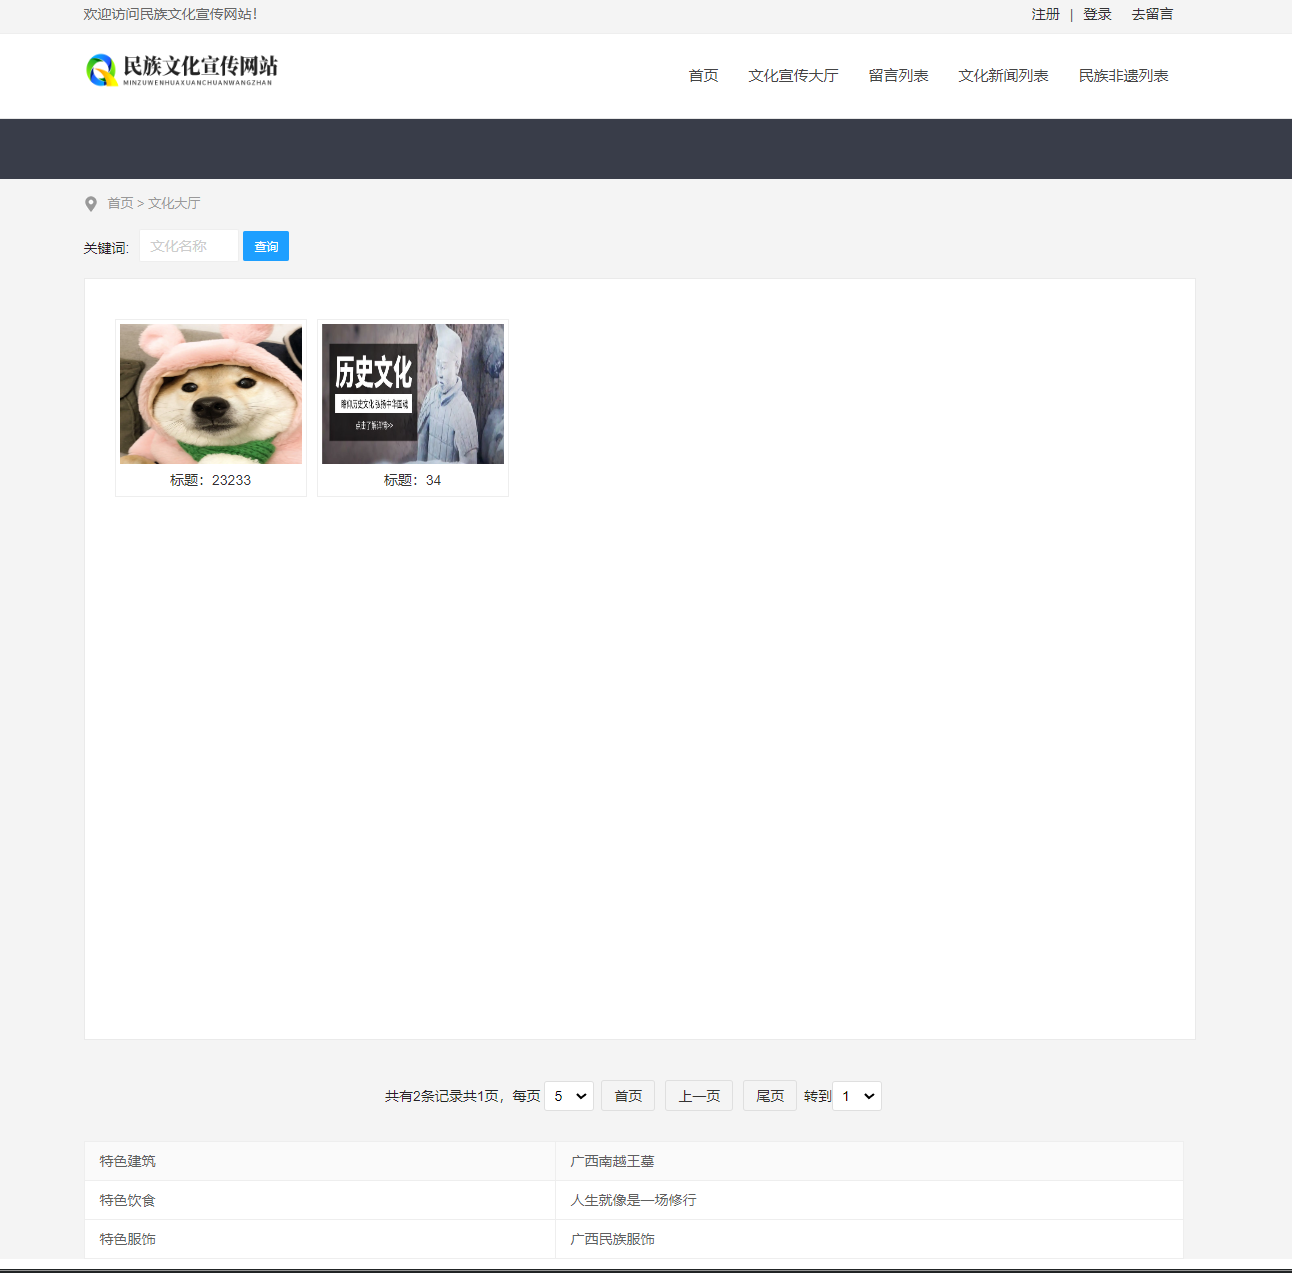The image size is (1292, 1273).
Task: Click the 上一页 pagination button
Action: point(699,1096)
